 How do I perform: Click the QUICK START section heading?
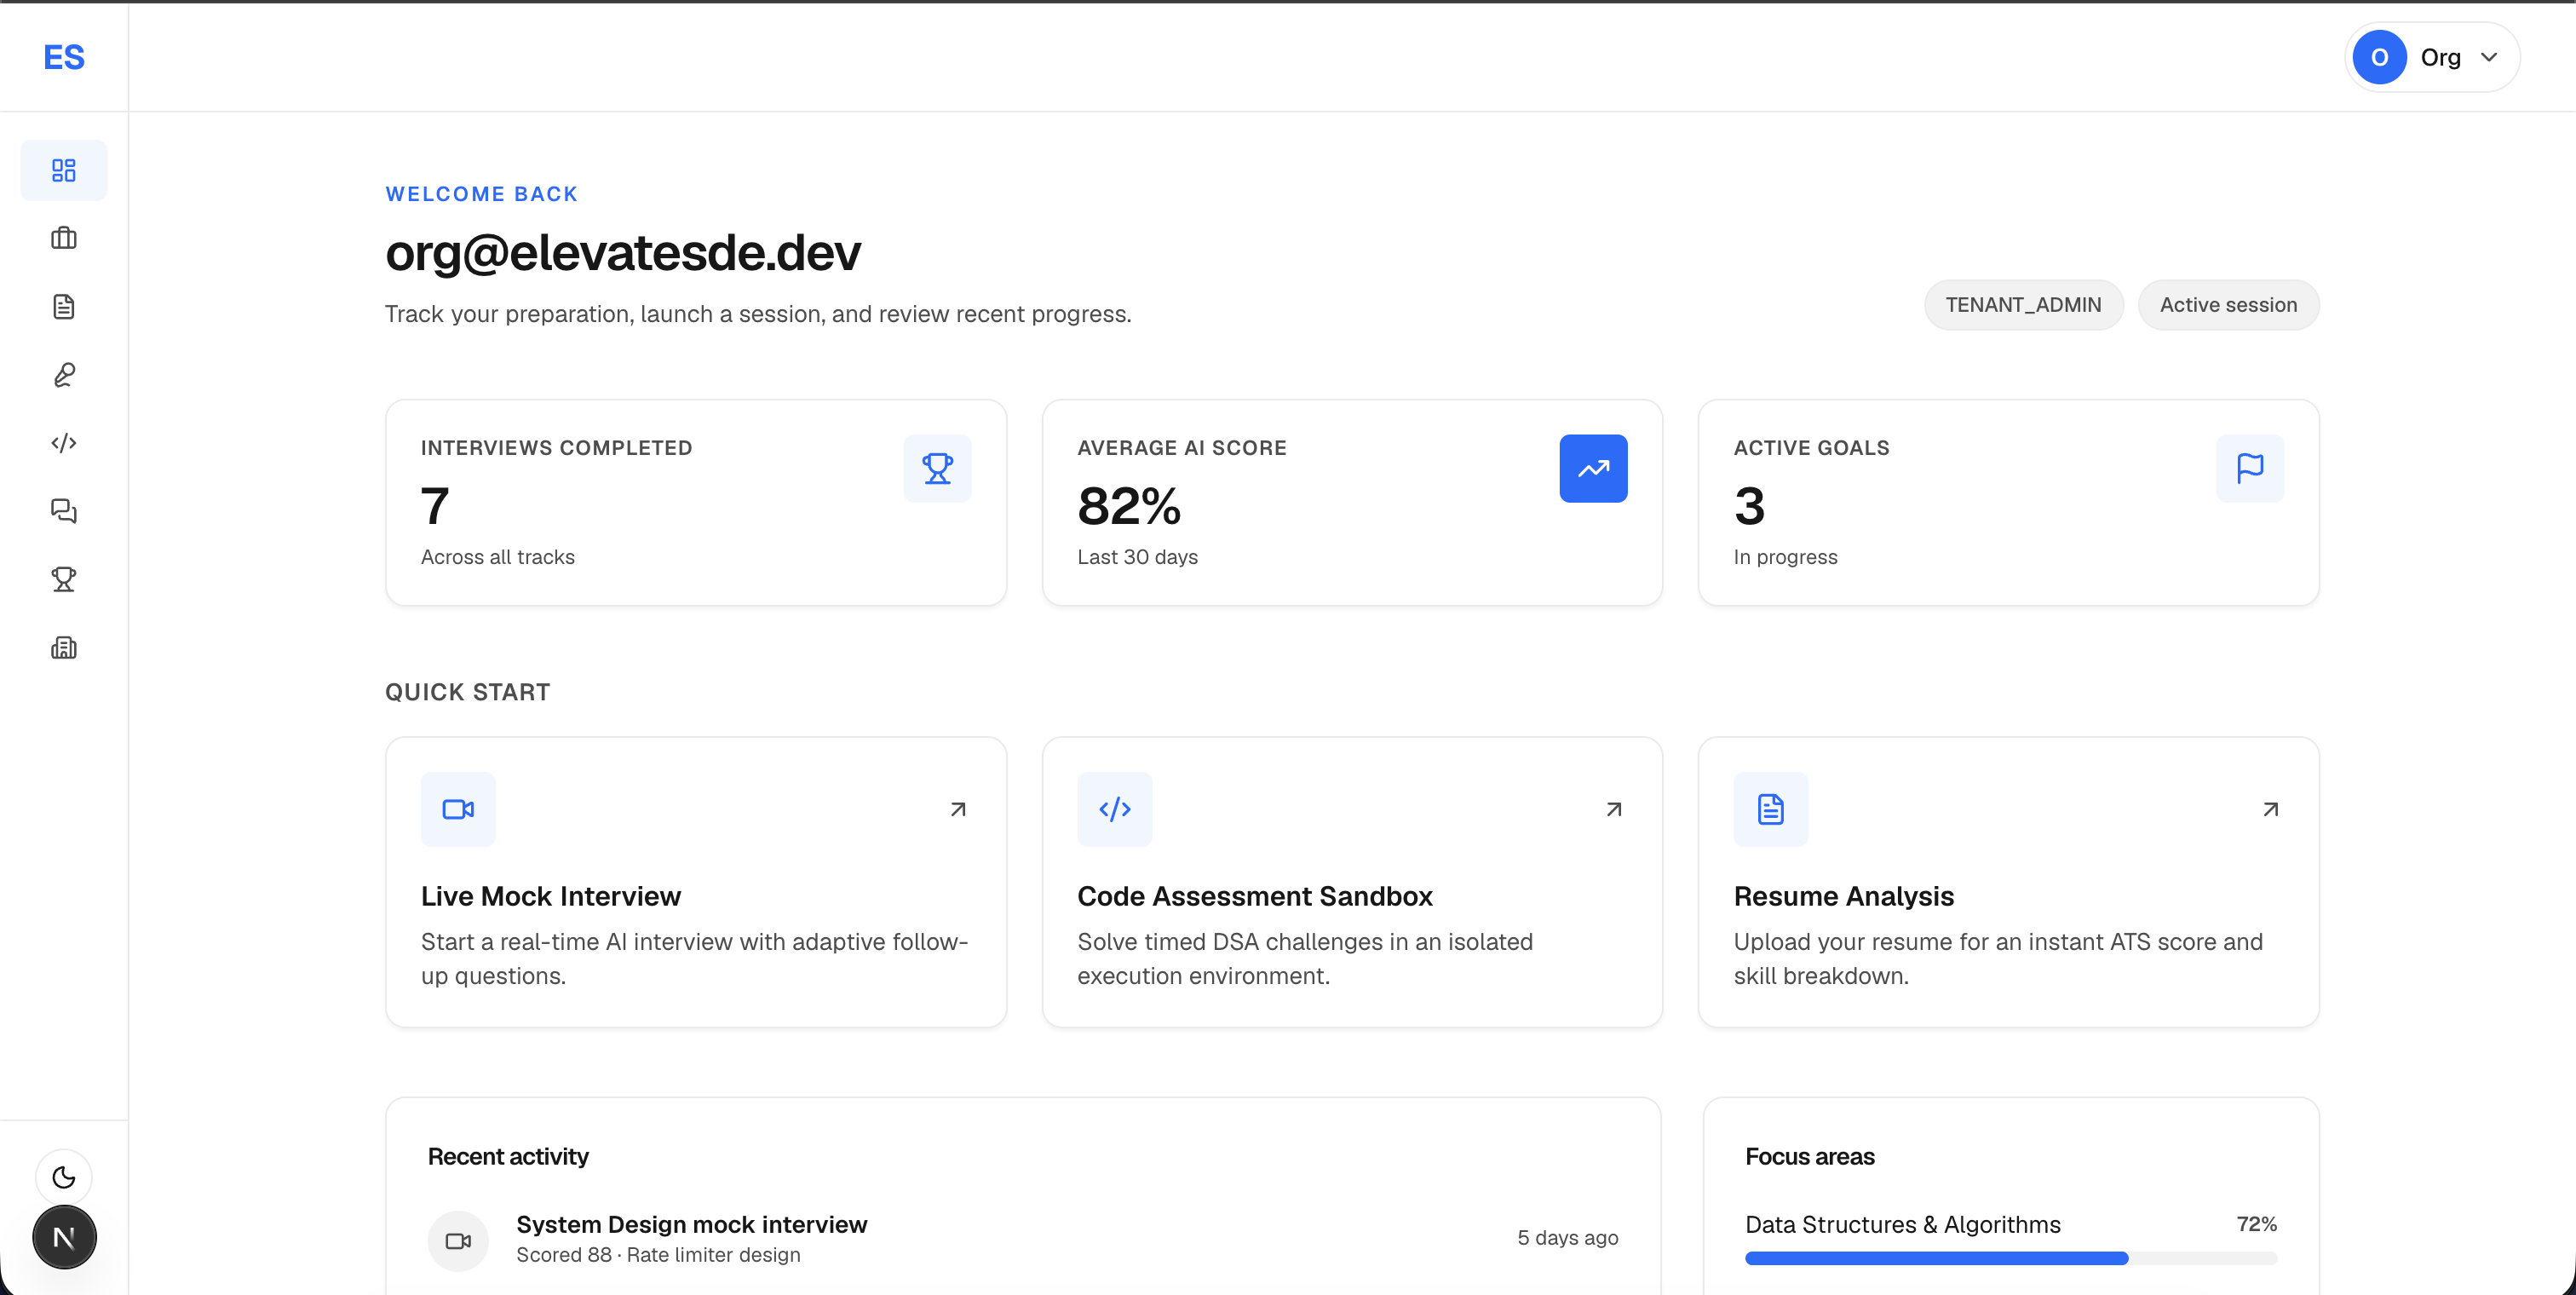467,692
